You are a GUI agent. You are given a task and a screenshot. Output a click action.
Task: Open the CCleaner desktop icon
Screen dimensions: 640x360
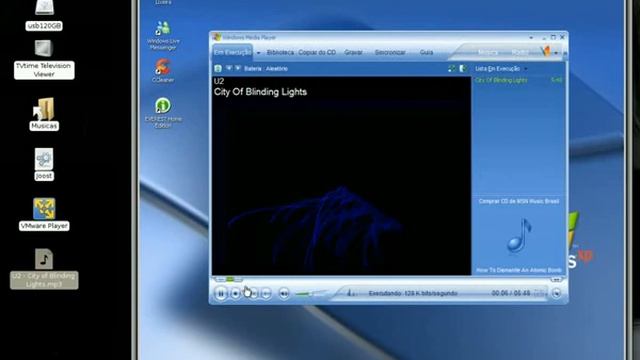click(163, 71)
